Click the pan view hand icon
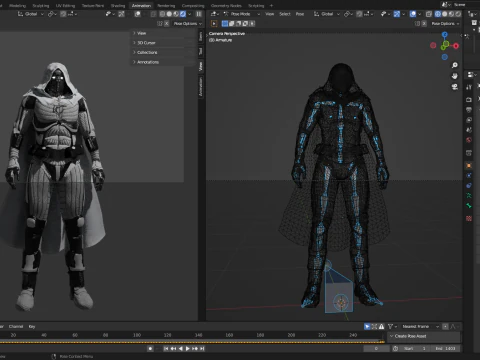Screen dimensions: 480x360 coord(455,76)
